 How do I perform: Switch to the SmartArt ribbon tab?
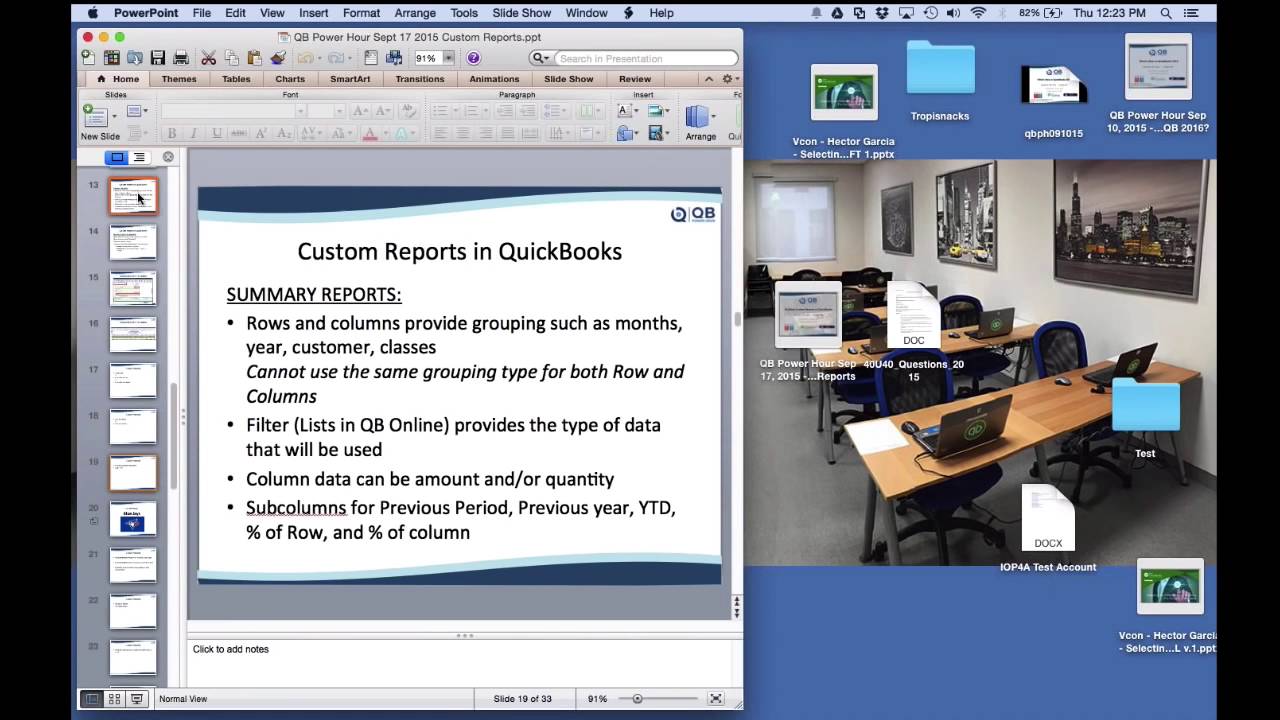click(350, 79)
